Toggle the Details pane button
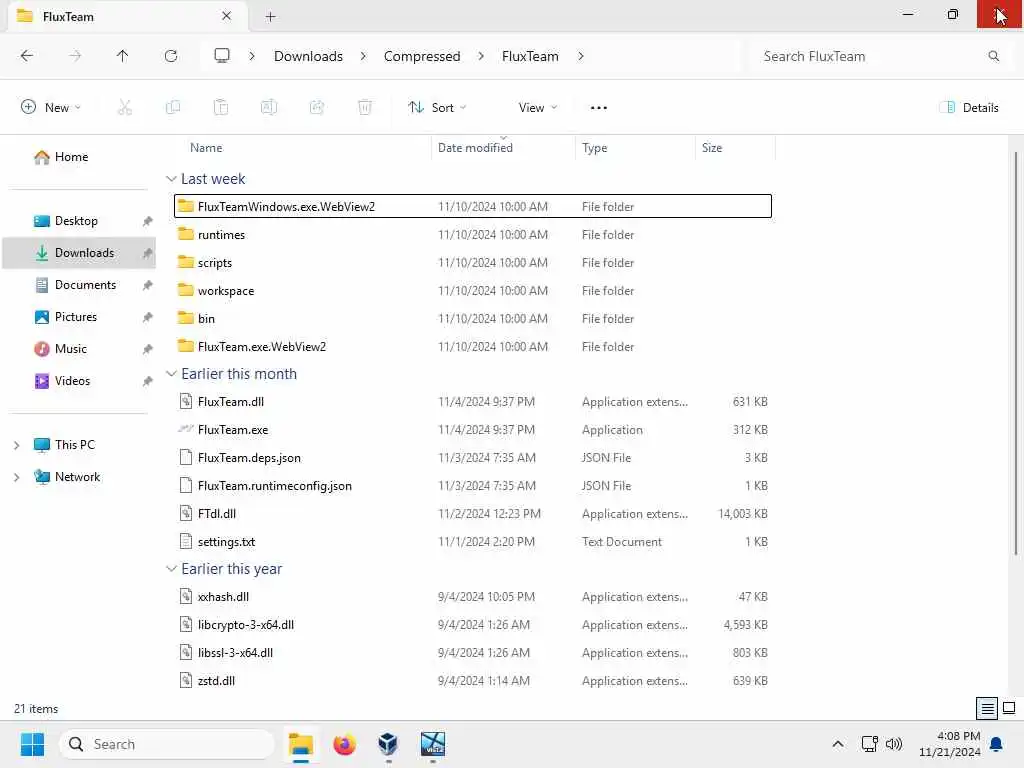Image resolution: width=1024 pixels, height=768 pixels. (x=969, y=108)
